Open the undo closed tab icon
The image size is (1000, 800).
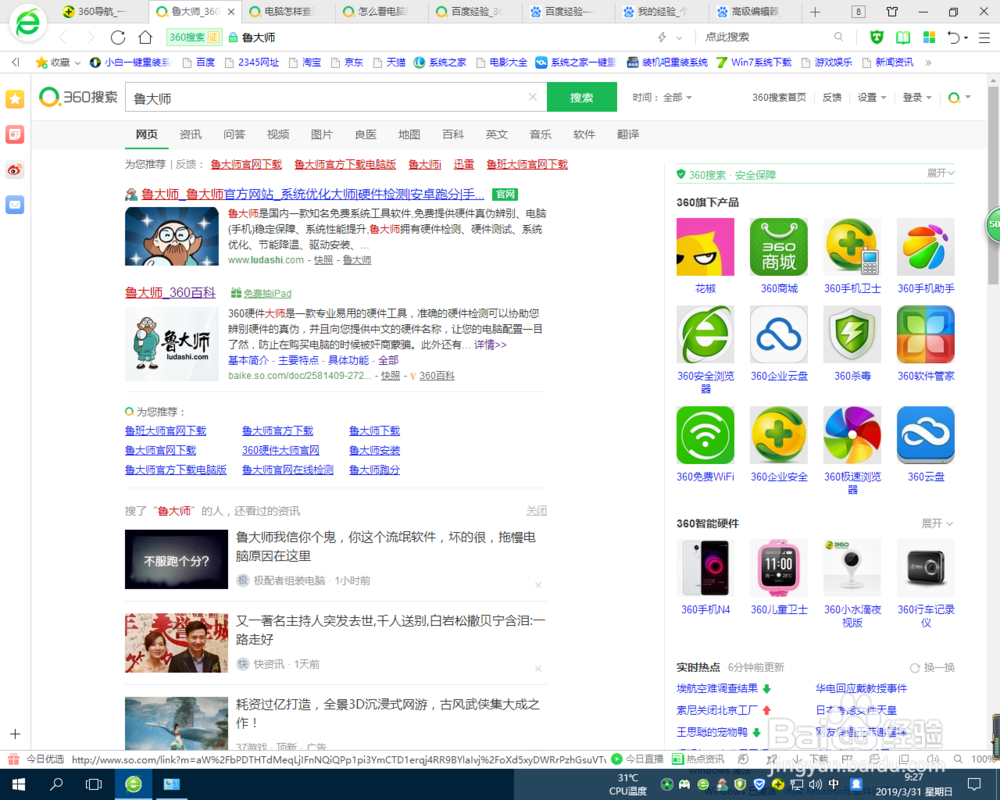click(x=954, y=38)
